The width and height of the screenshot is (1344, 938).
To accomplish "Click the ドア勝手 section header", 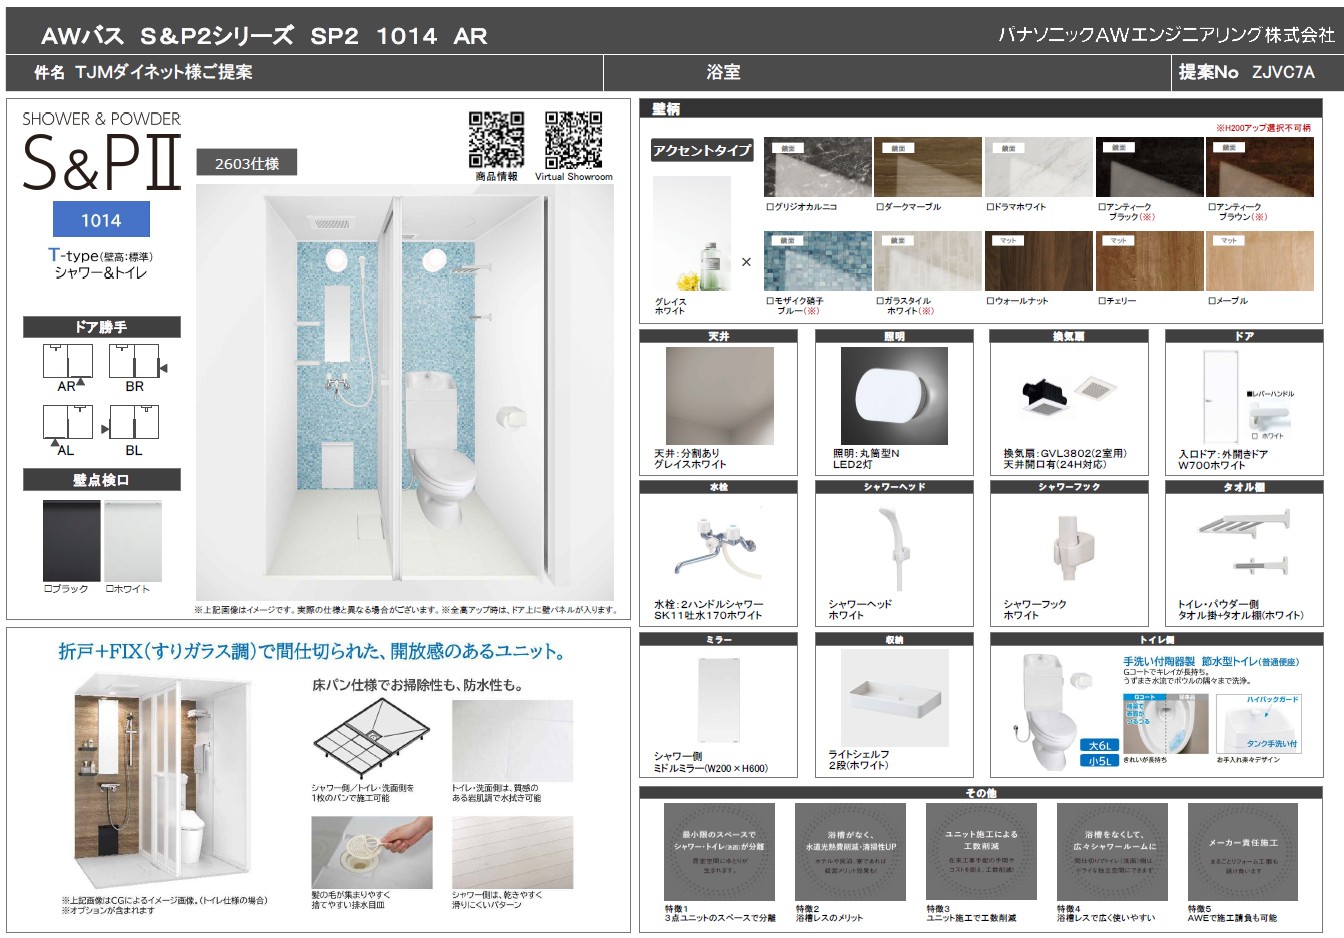I will (x=102, y=327).
